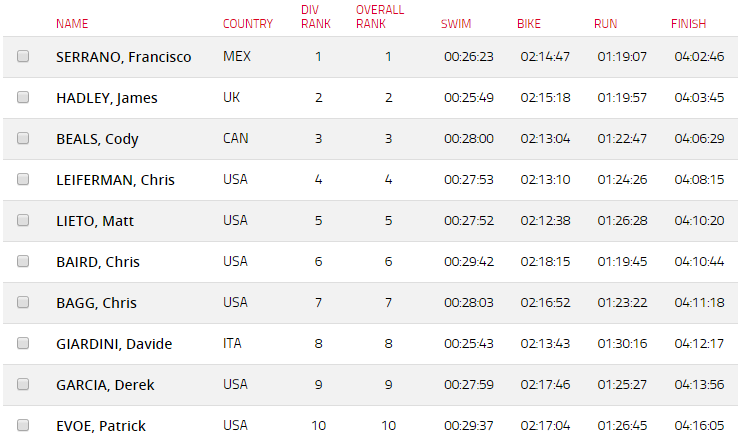Enable the checkbox for BAIRD, Chris
Screen dimensions: 738x446
[x=23, y=261]
